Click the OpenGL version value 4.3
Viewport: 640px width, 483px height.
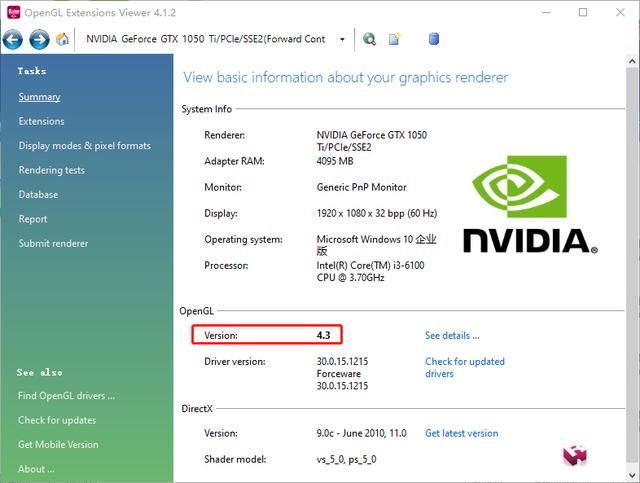tap(323, 335)
